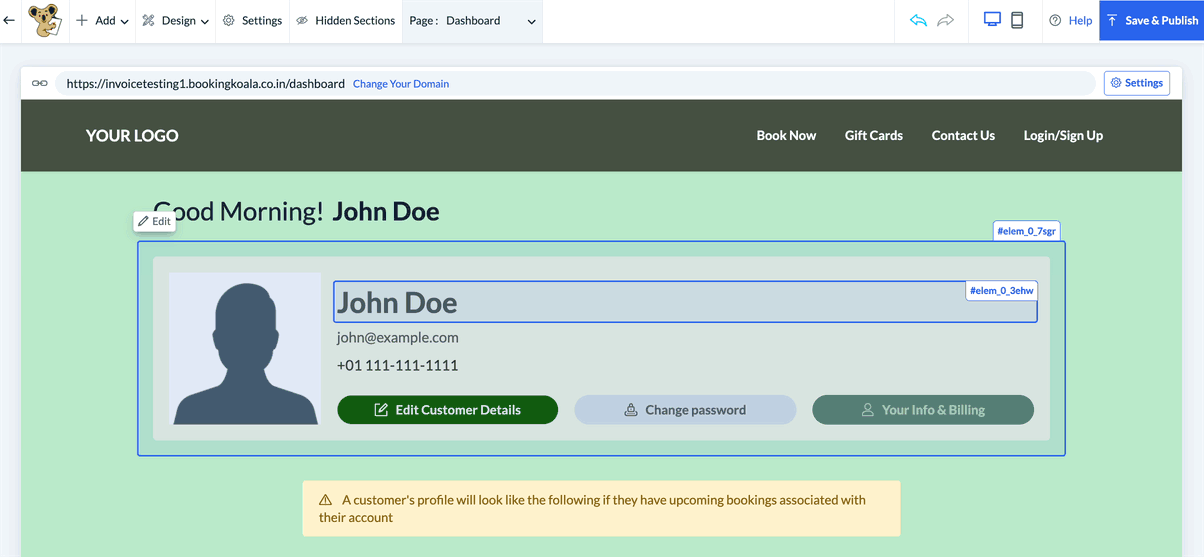Switch to mobile preview icon
This screenshot has width=1204, height=557.
pyautogui.click(x=1017, y=20)
